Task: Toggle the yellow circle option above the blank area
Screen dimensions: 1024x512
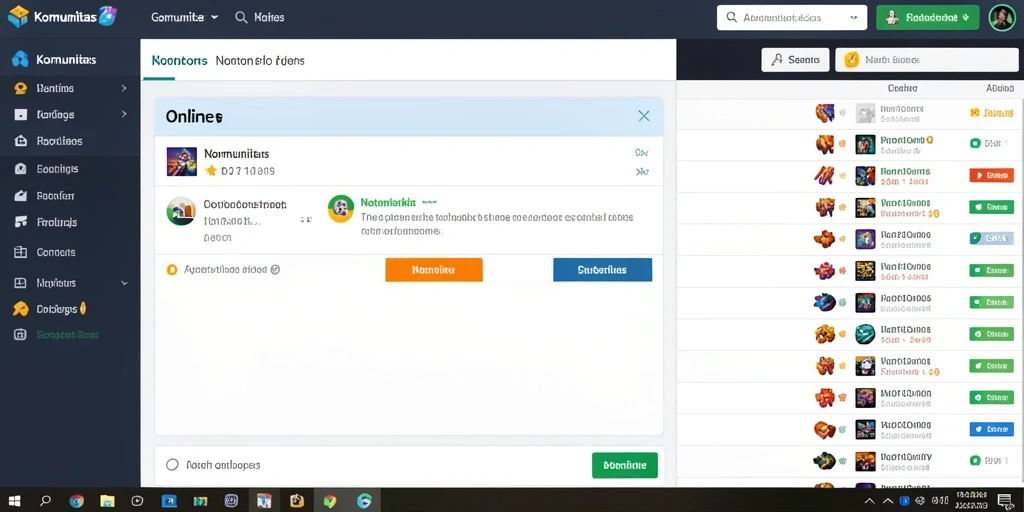Action: (172, 269)
